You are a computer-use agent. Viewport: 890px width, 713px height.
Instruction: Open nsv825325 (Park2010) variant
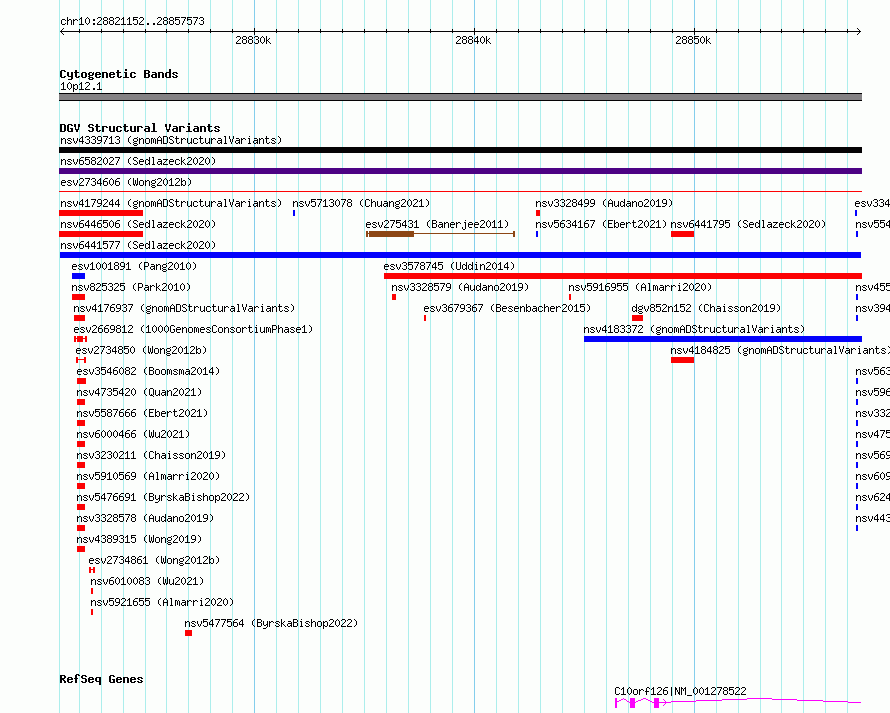[x=131, y=287]
